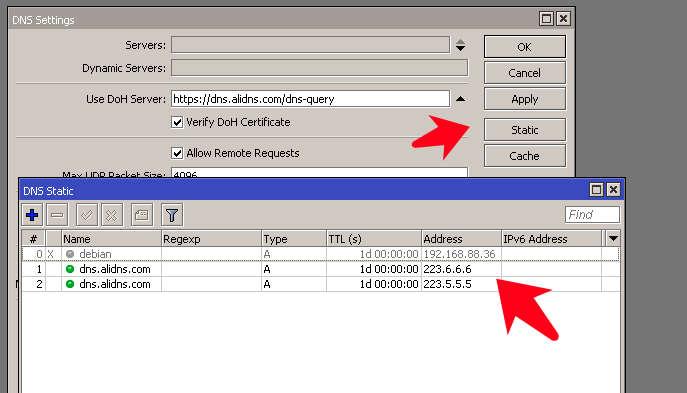Collapse the Use DoH Server field arrow
This screenshot has height=393, width=687.
(x=460, y=99)
